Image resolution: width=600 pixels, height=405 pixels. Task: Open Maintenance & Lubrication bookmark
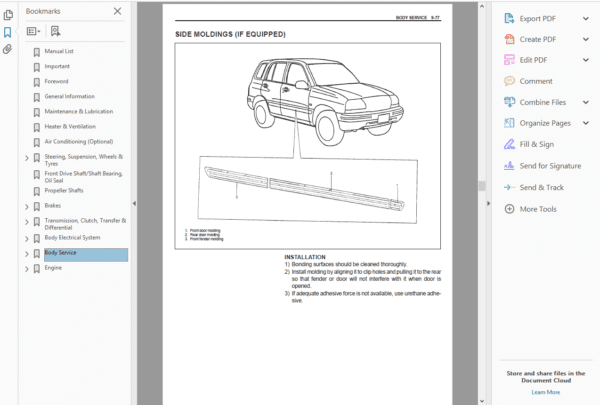(x=78, y=111)
